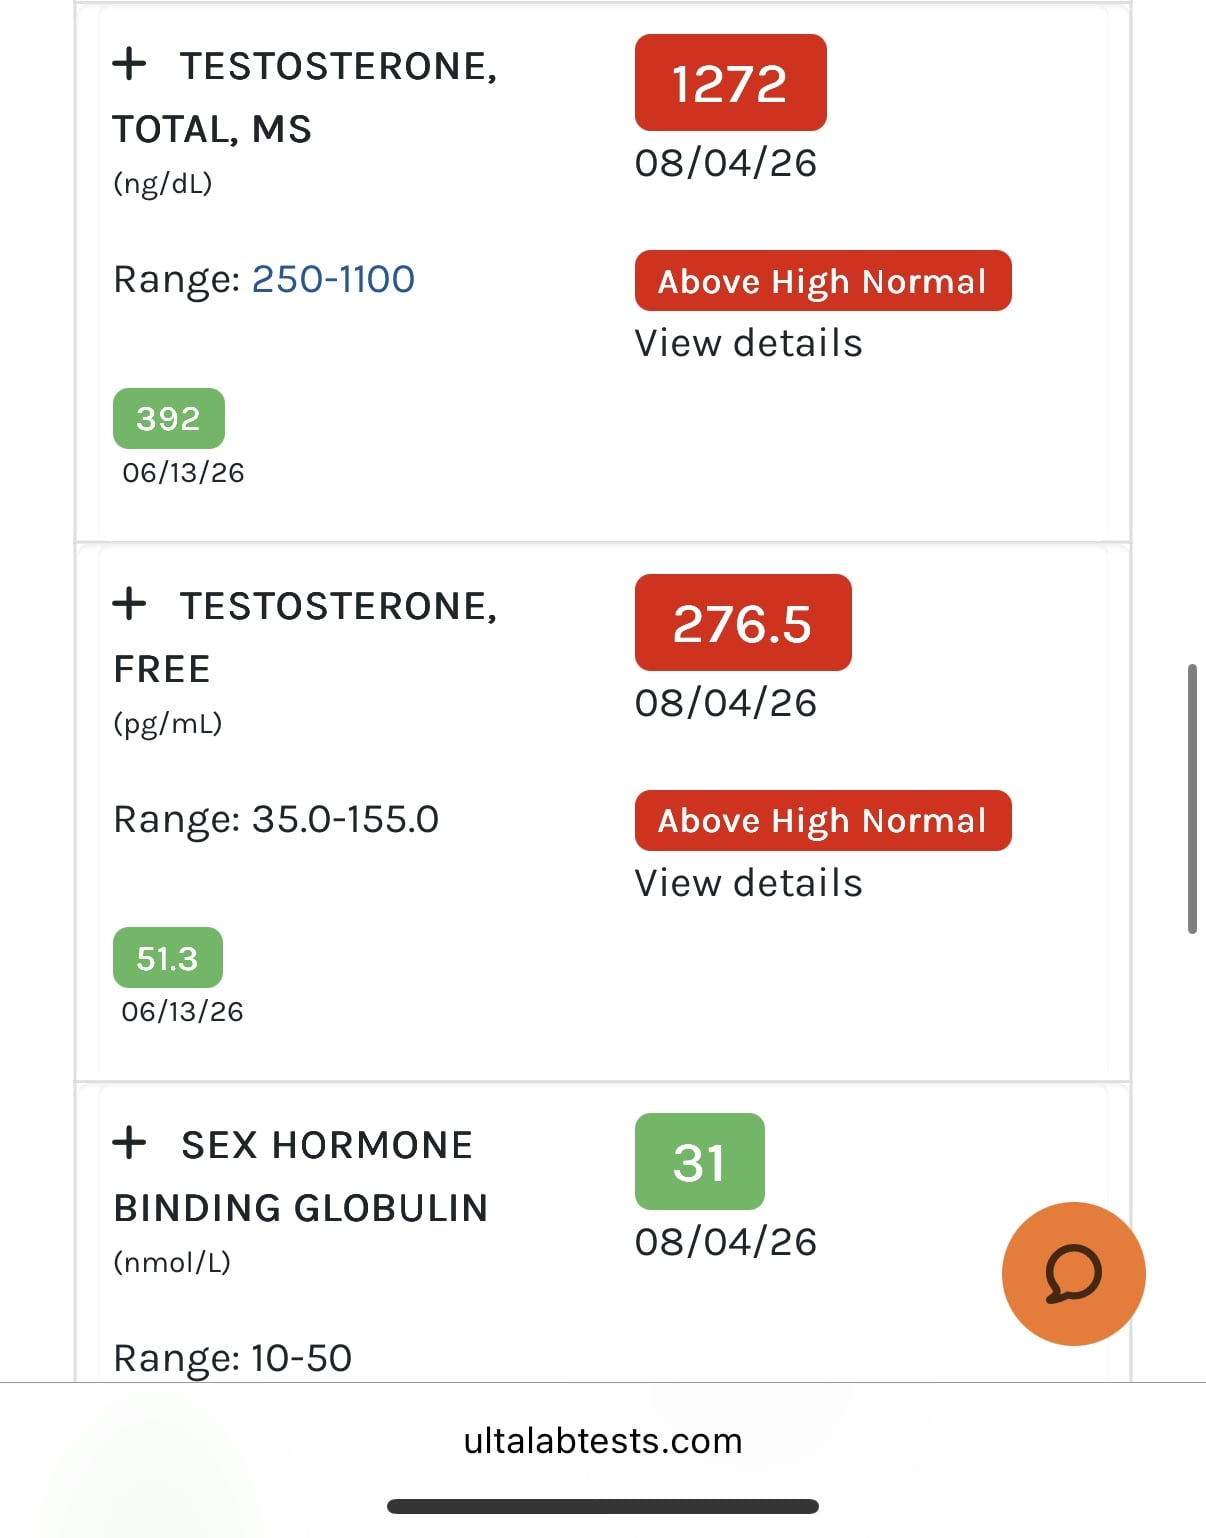The width and height of the screenshot is (1206, 1538).
Task: Click the 250-1100 range link
Action: (x=333, y=279)
